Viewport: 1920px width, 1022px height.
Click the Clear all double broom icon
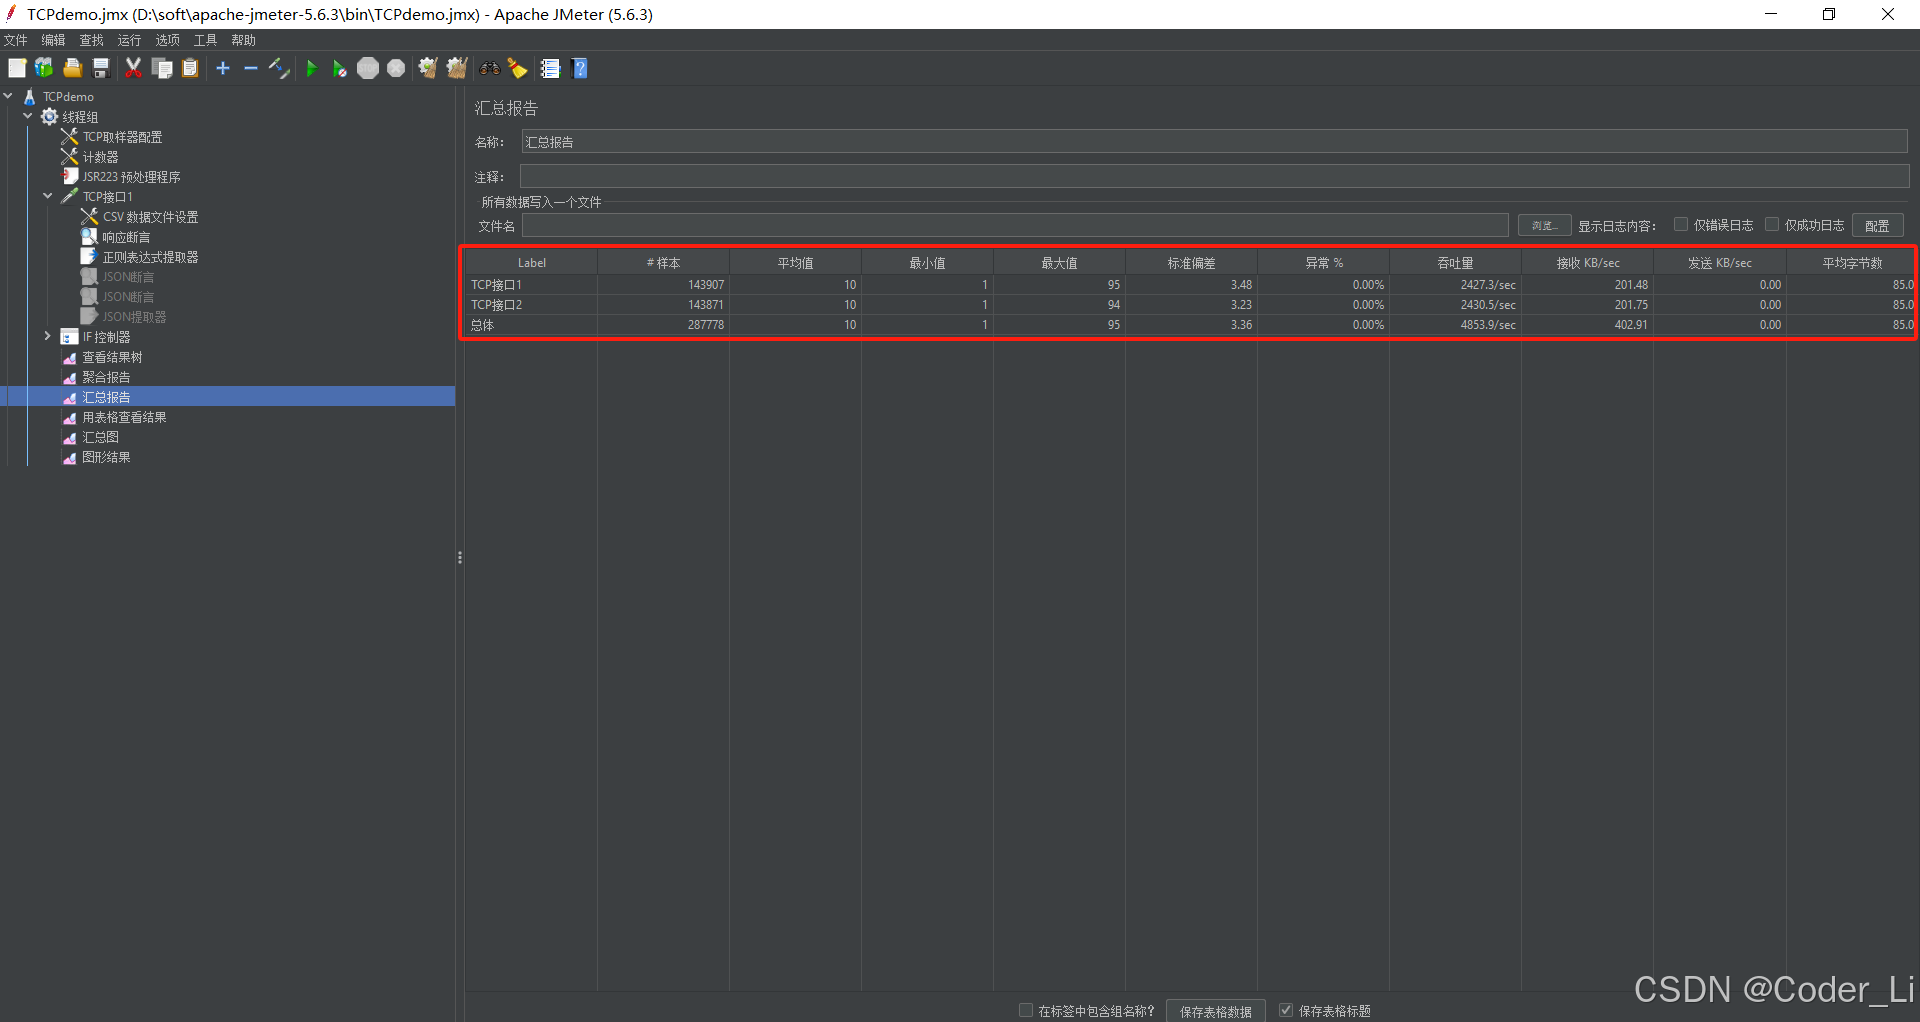tap(457, 68)
